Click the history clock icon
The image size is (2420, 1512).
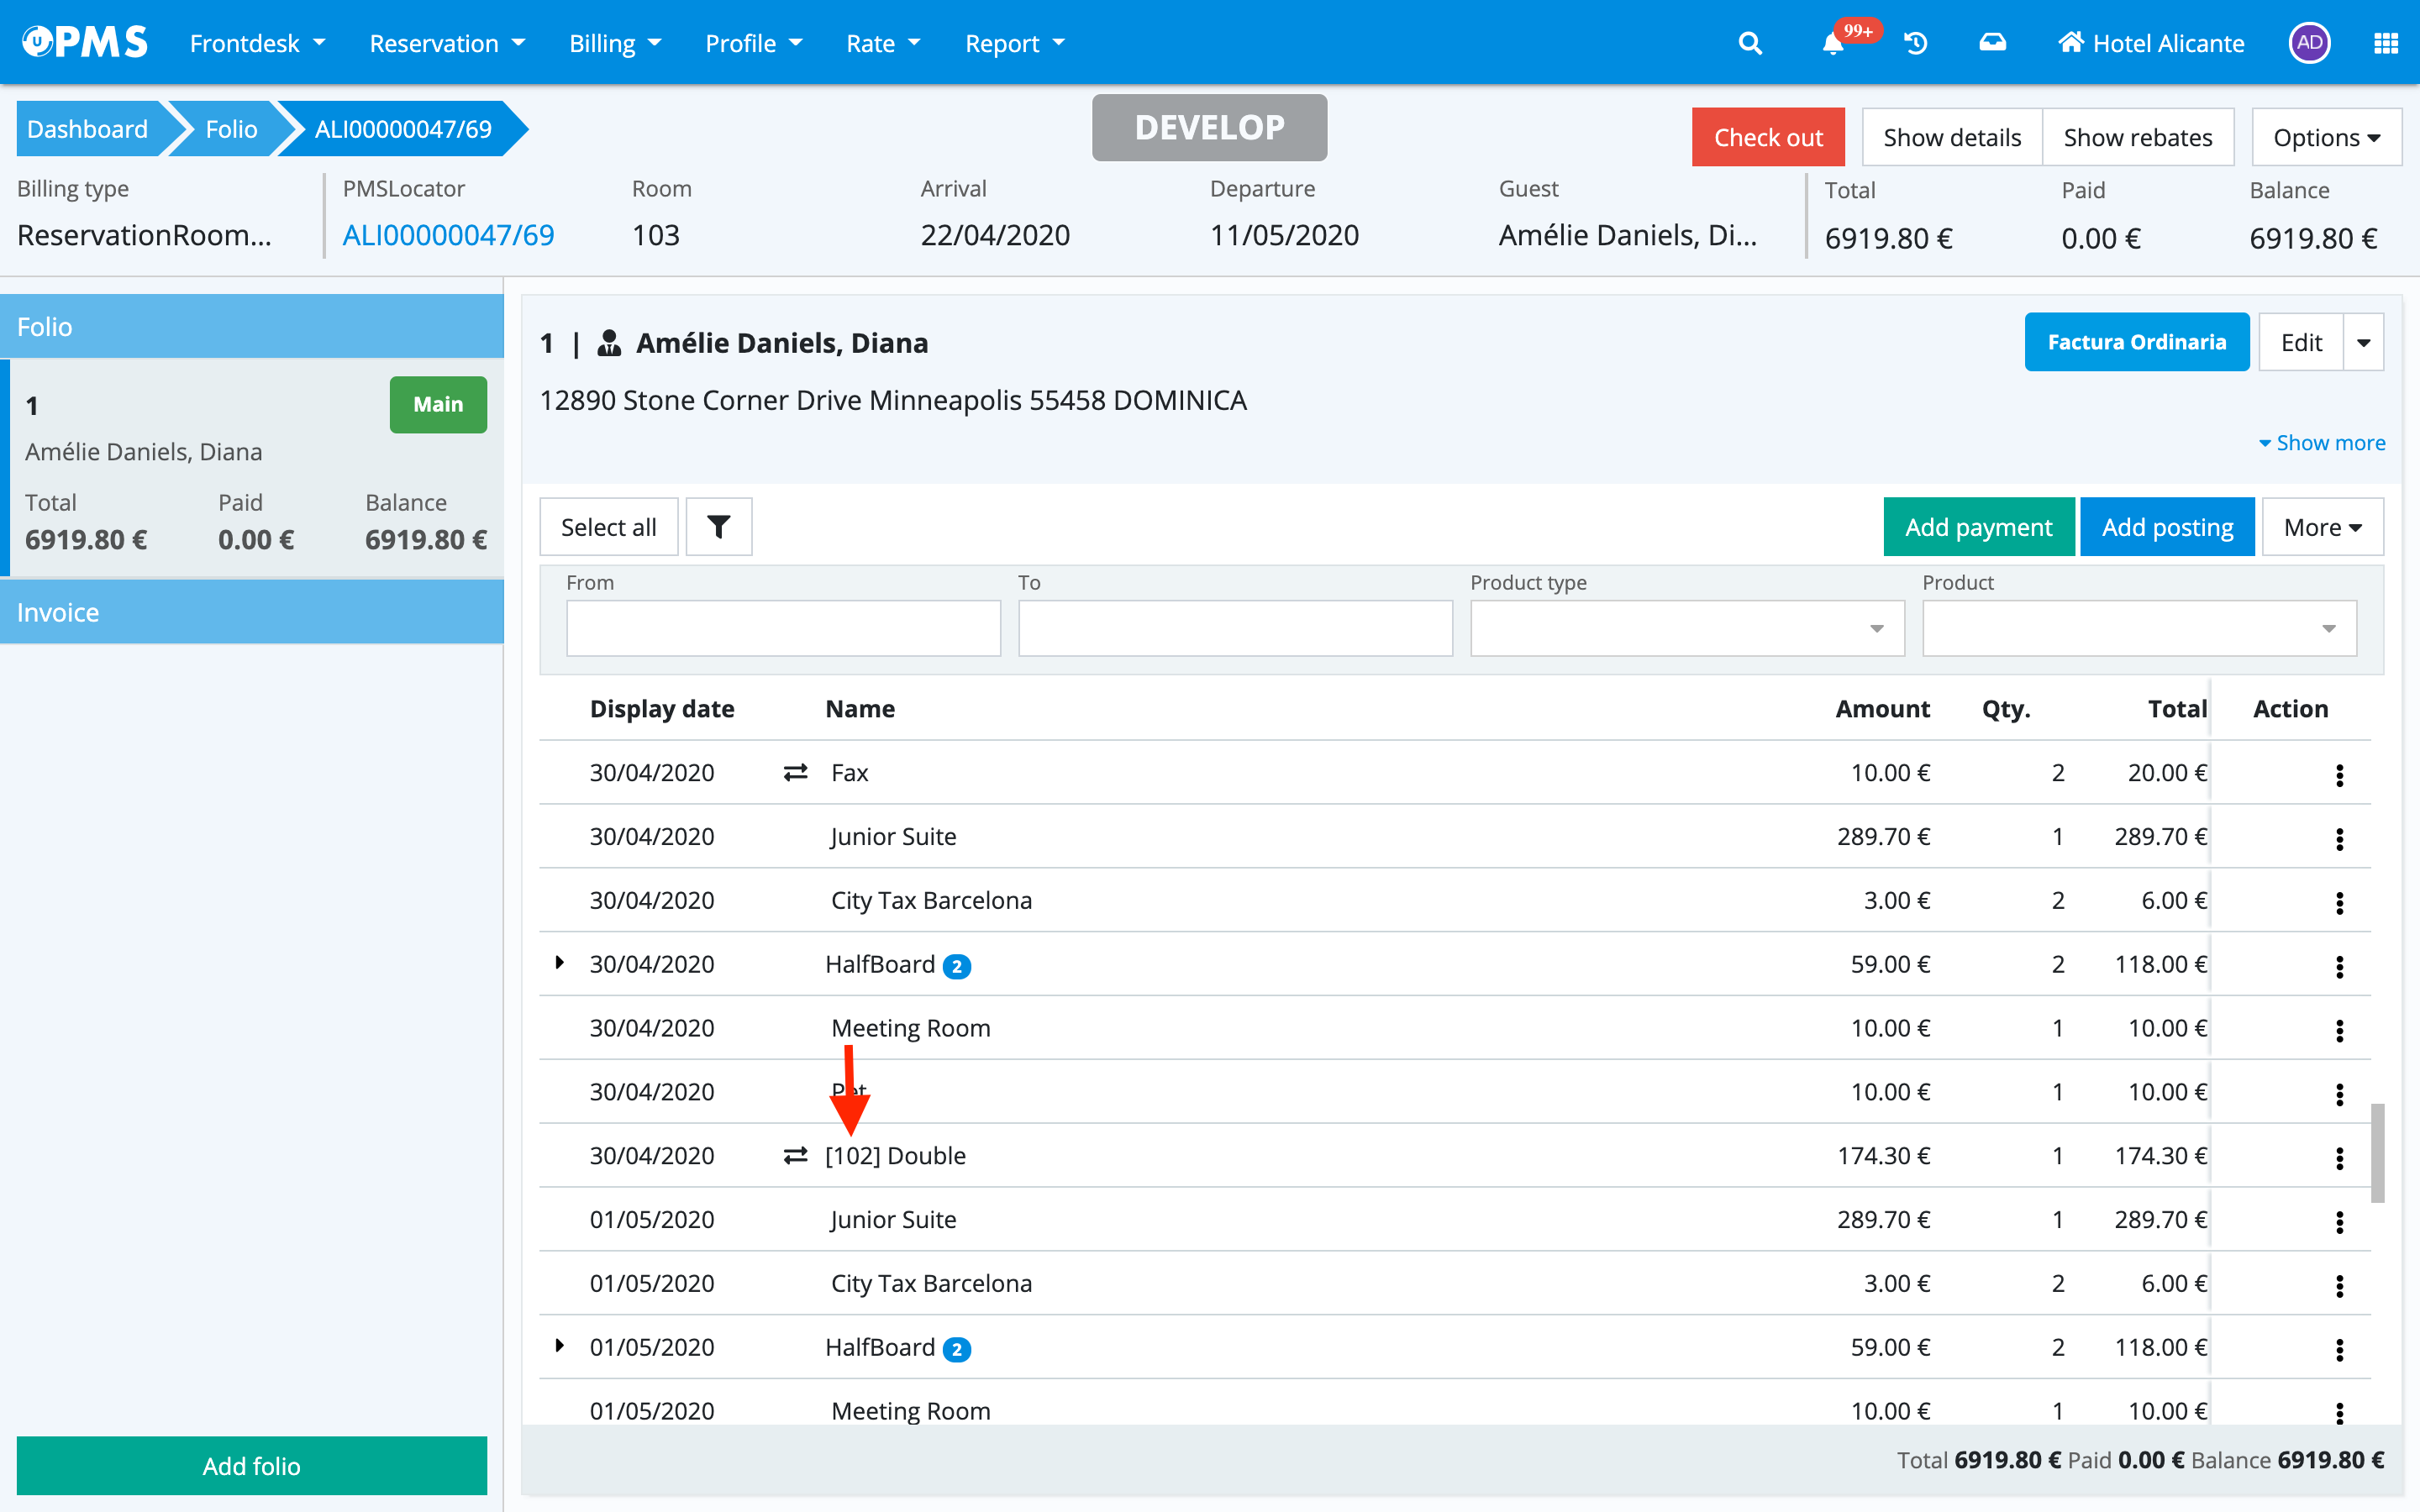pos(1915,43)
